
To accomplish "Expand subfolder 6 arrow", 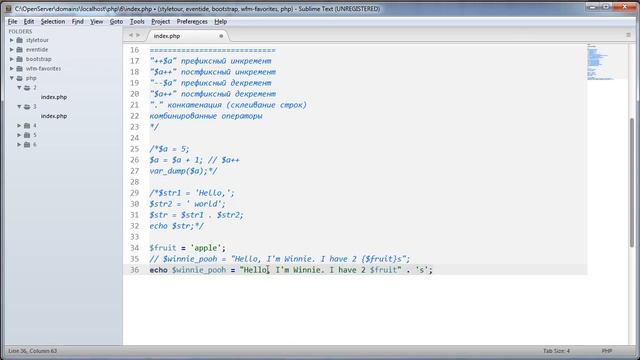I will tap(19, 144).
